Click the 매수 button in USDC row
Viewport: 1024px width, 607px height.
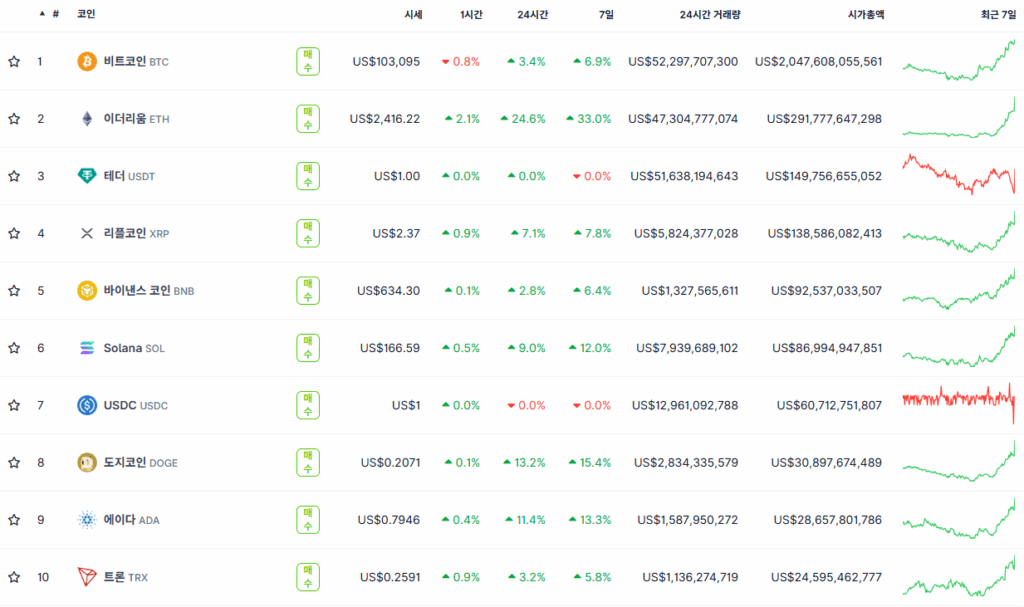(x=308, y=405)
